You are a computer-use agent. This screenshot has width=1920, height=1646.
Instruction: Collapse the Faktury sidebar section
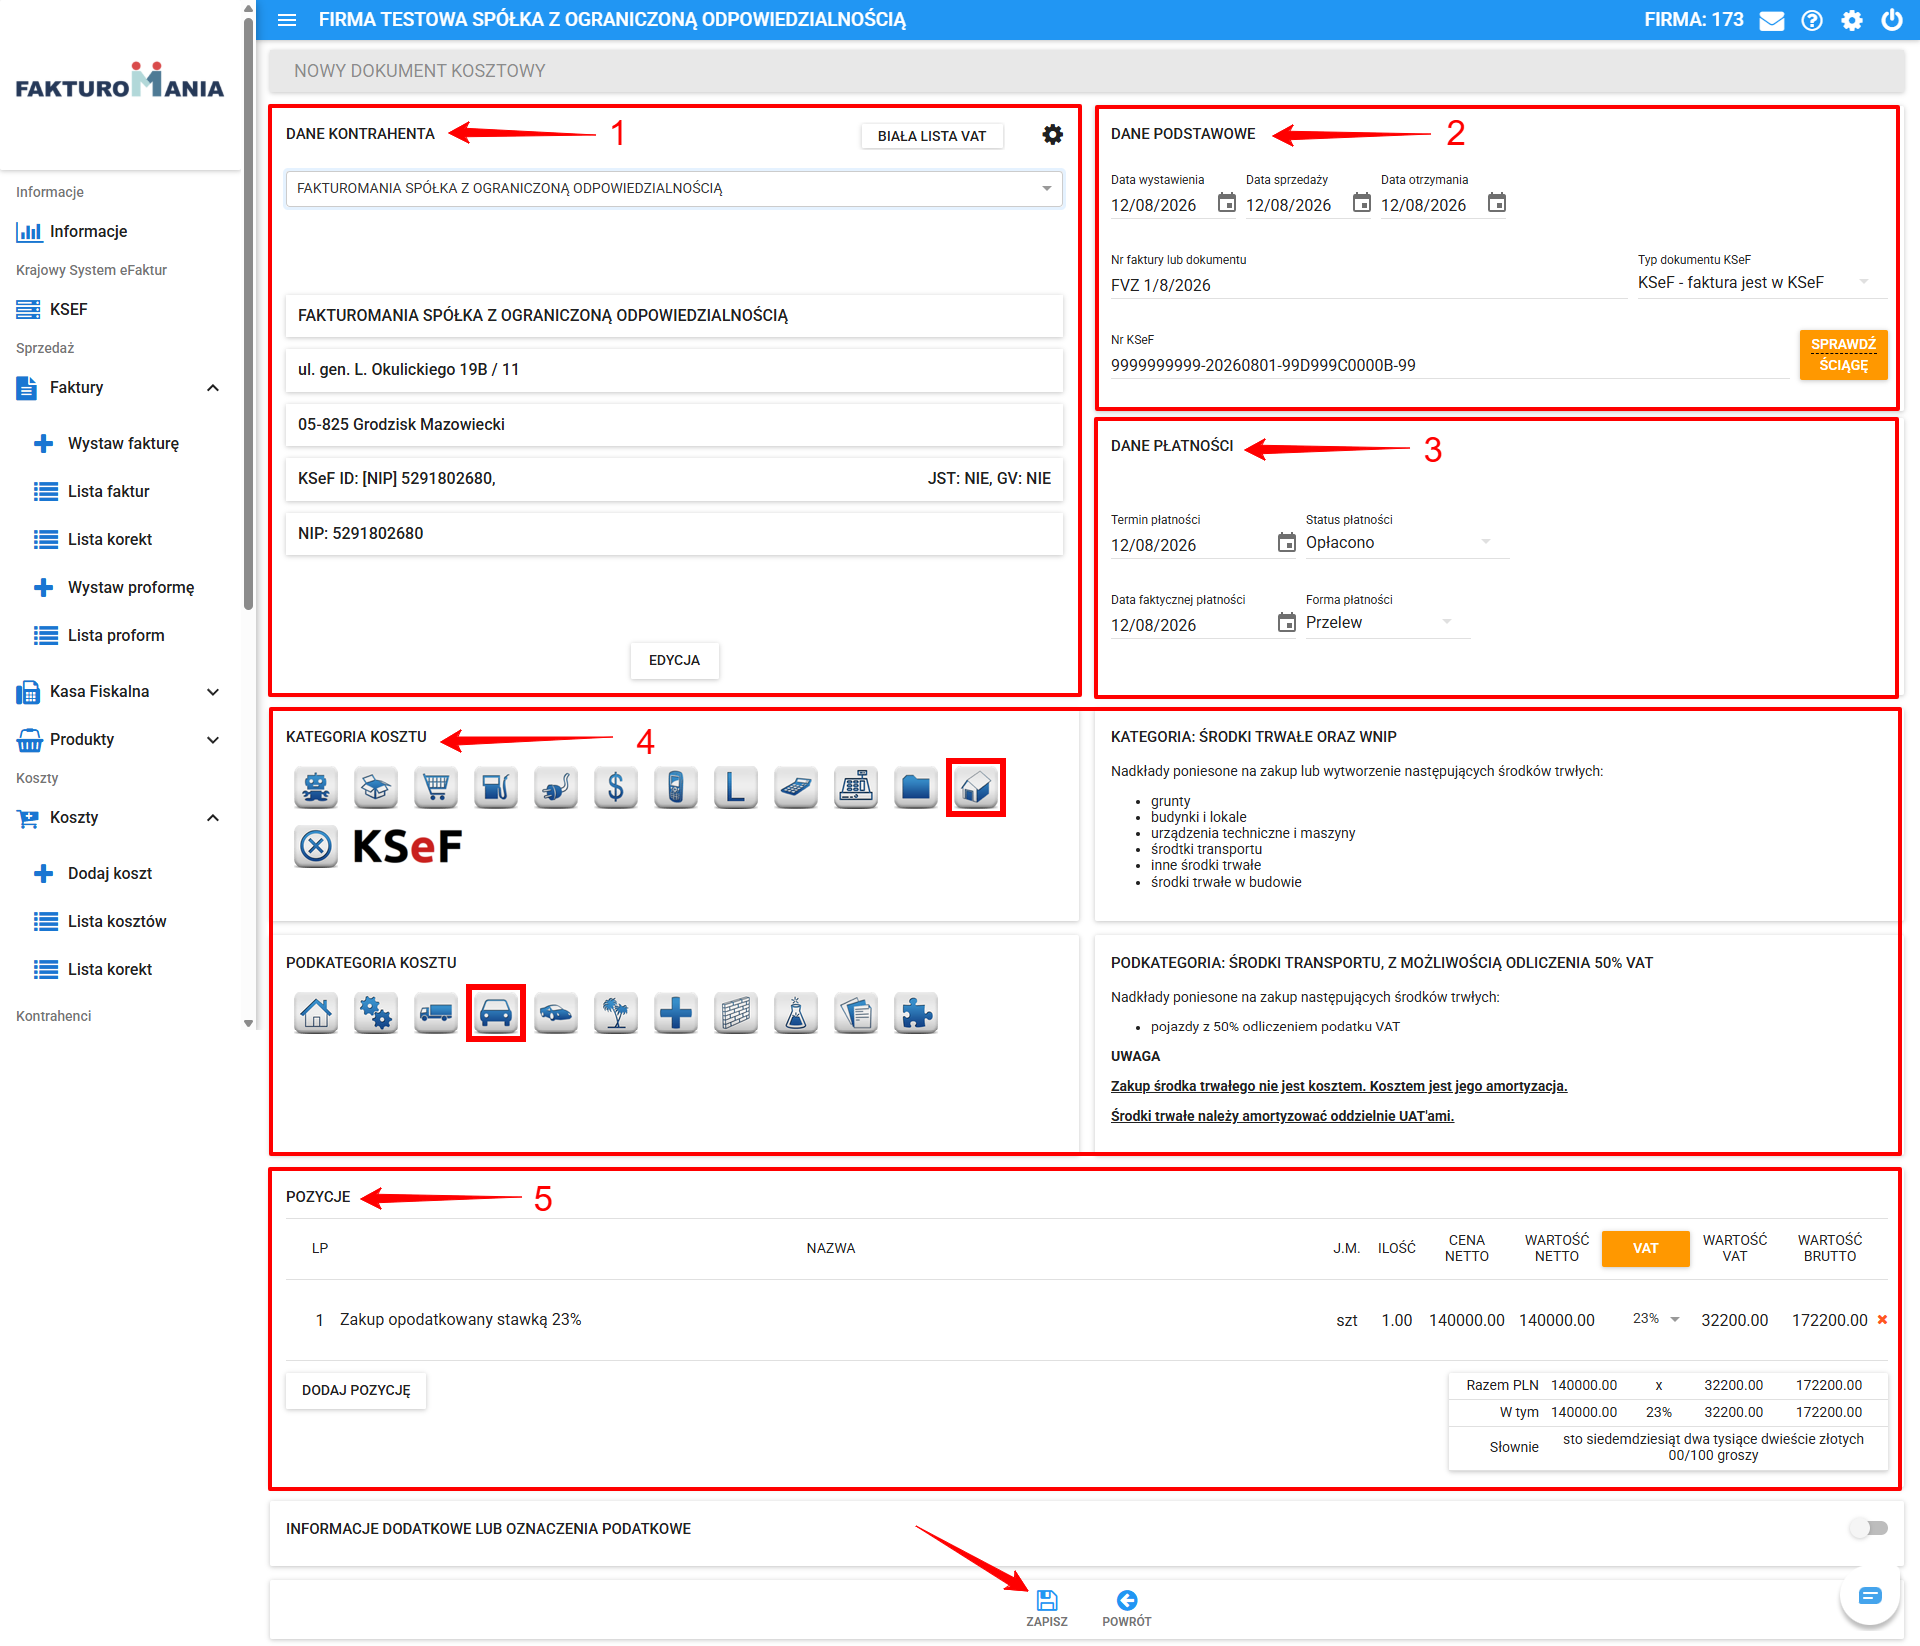[213, 388]
